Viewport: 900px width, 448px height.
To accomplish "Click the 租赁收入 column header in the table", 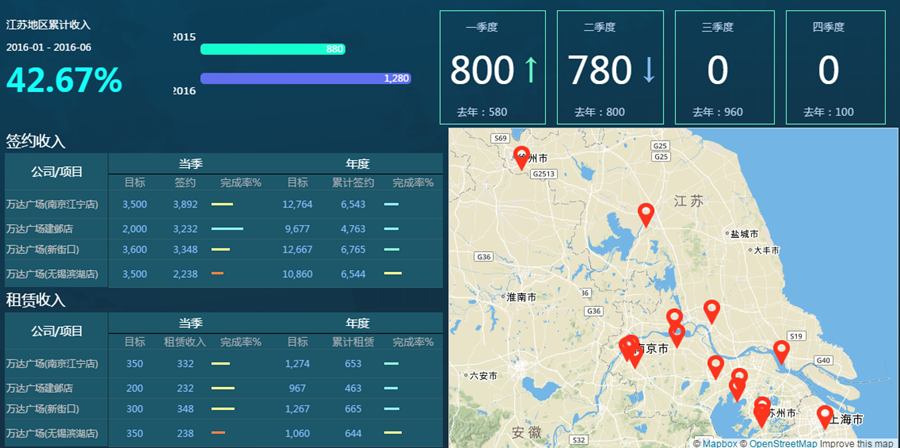I will [185, 342].
